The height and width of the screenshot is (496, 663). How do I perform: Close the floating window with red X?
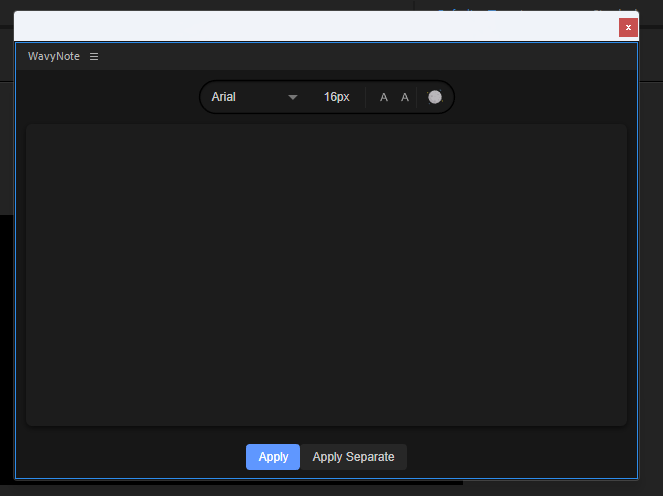pos(628,27)
